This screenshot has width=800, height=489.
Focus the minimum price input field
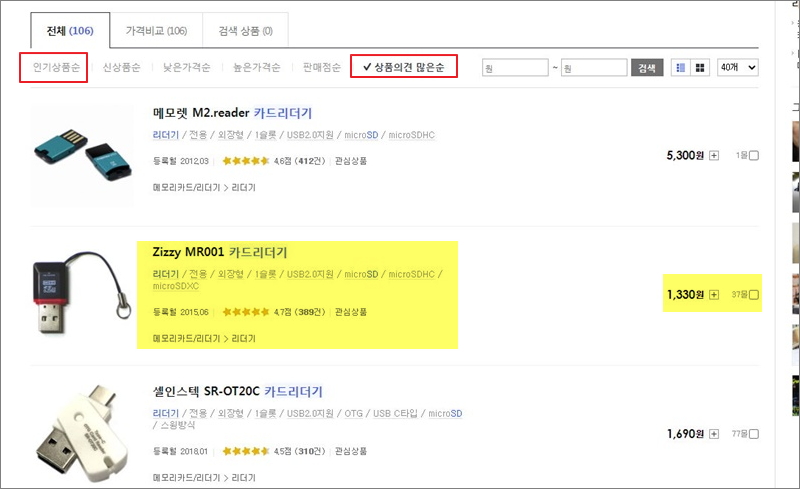click(x=515, y=67)
